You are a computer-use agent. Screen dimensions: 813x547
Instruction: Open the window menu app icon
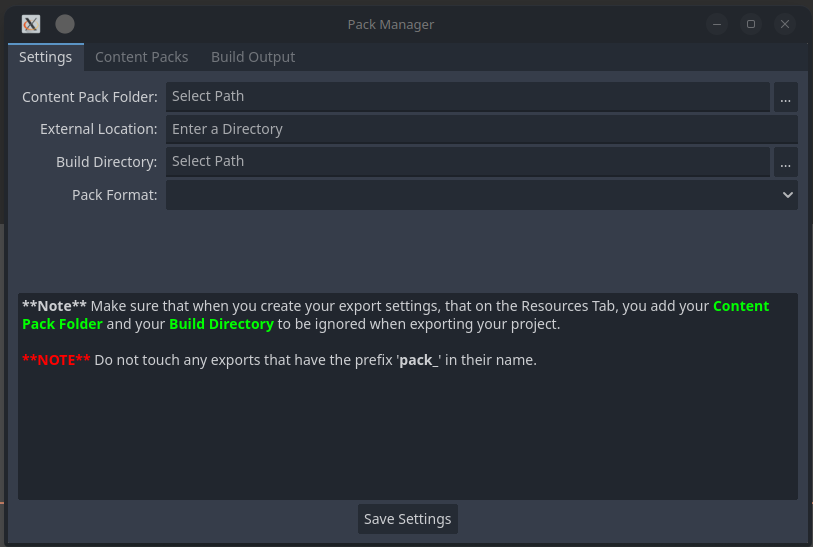pyautogui.click(x=31, y=24)
